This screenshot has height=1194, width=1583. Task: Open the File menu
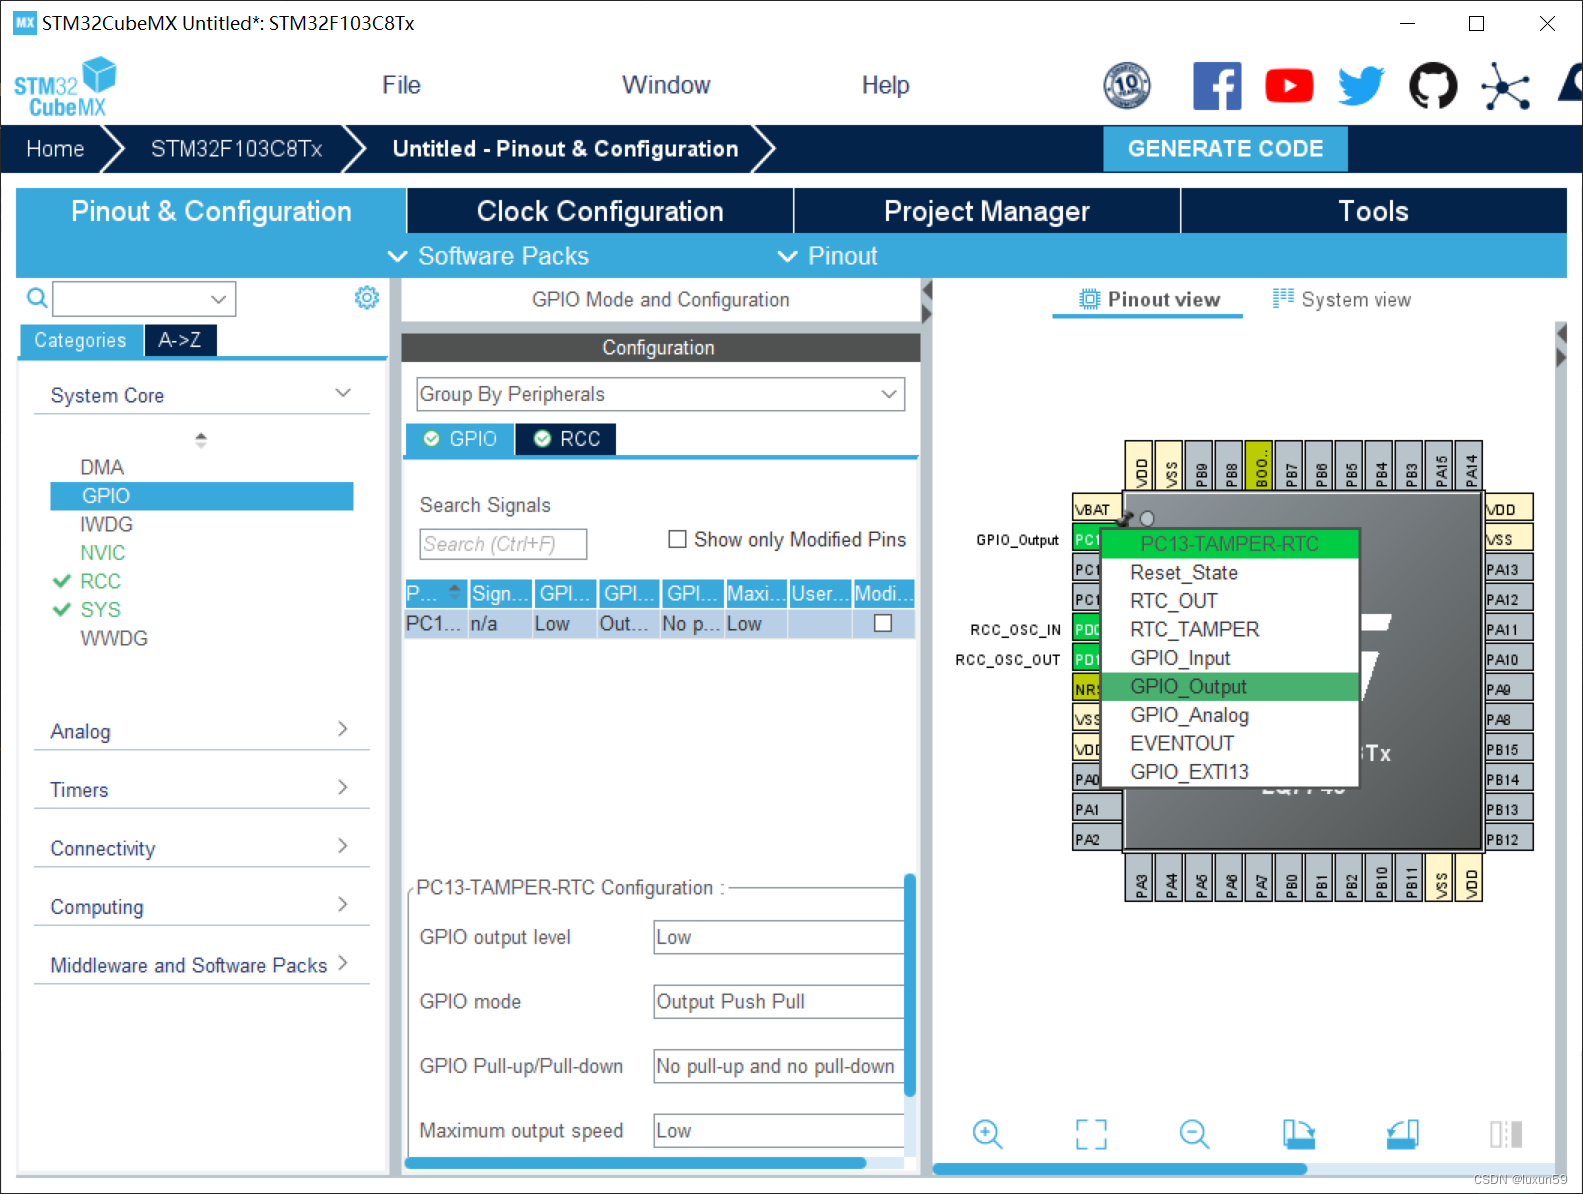401,85
